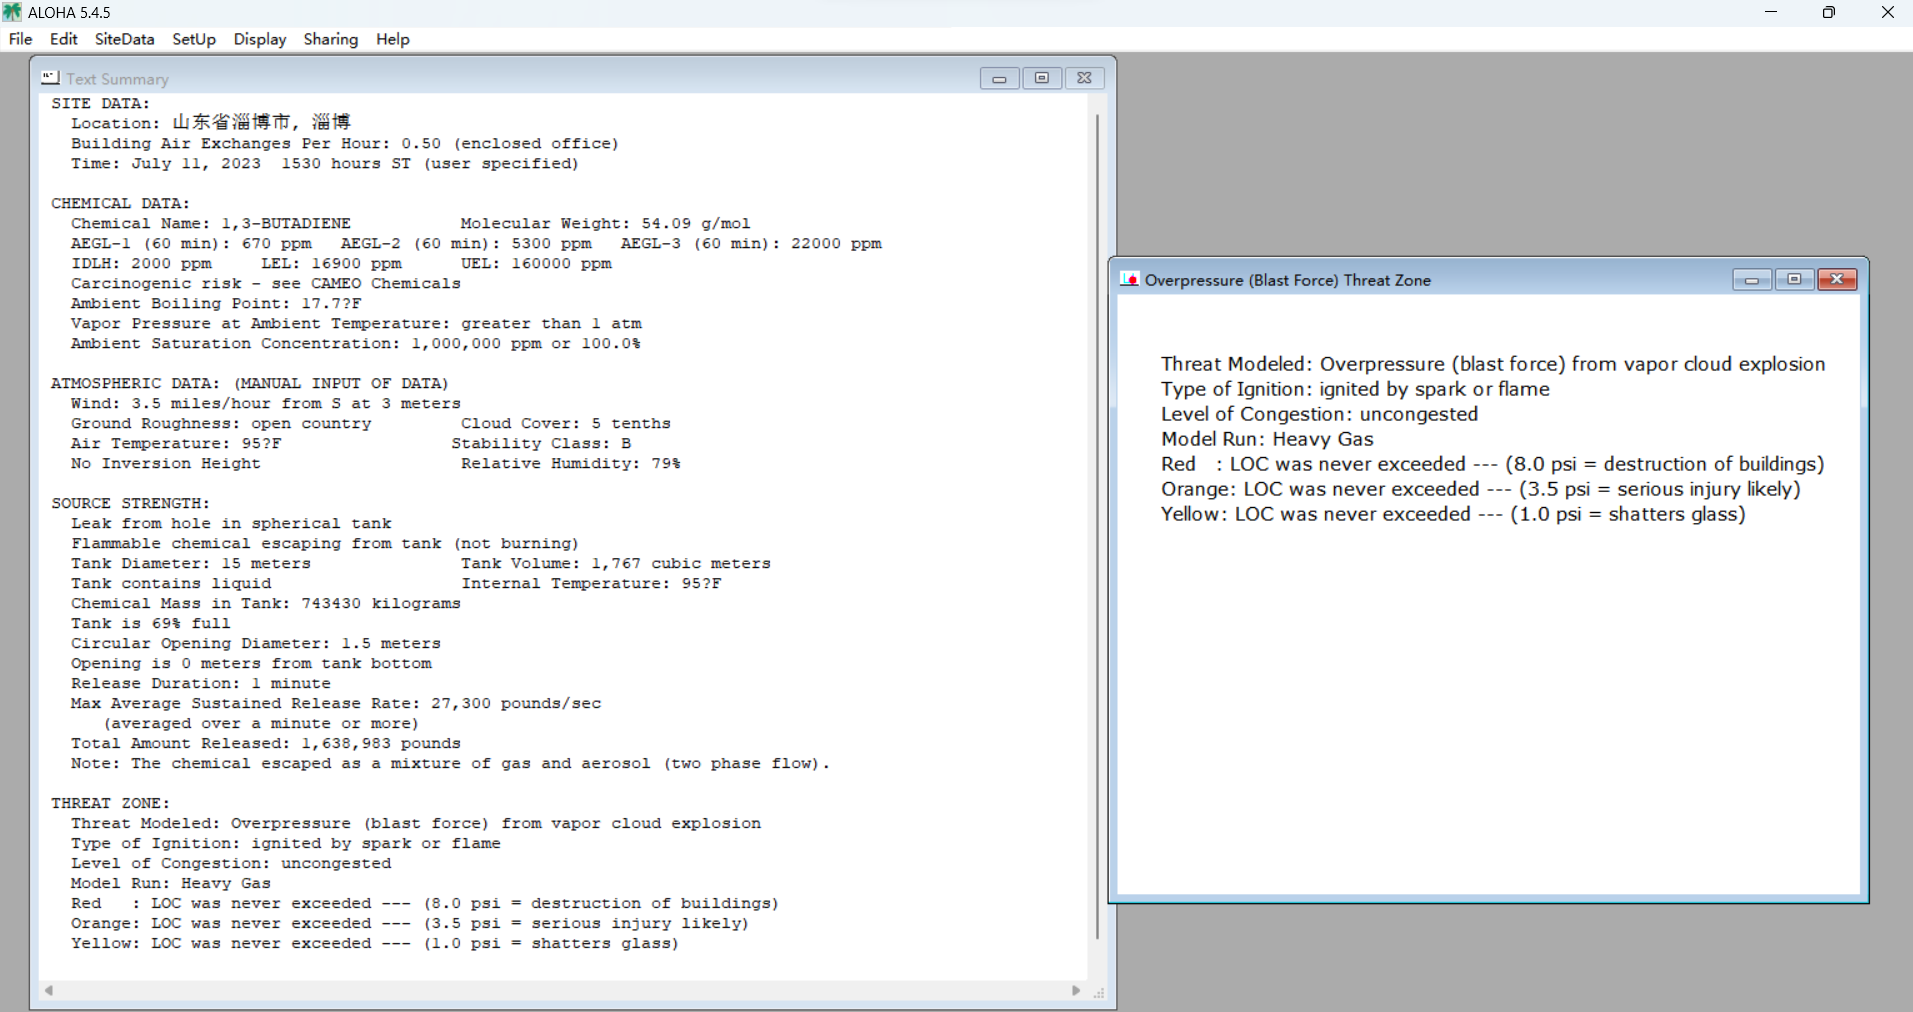The height and width of the screenshot is (1012, 1913).
Task: Maximize the Overpressure Threat Zone window
Action: [1794, 279]
